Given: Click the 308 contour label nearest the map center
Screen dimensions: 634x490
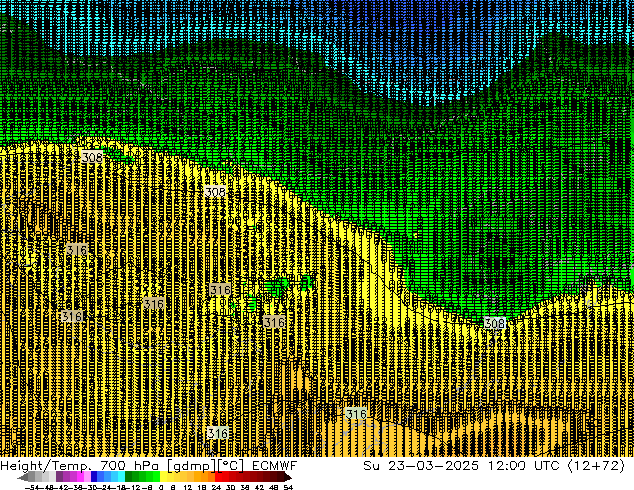Looking at the screenshot, I should tap(215, 192).
